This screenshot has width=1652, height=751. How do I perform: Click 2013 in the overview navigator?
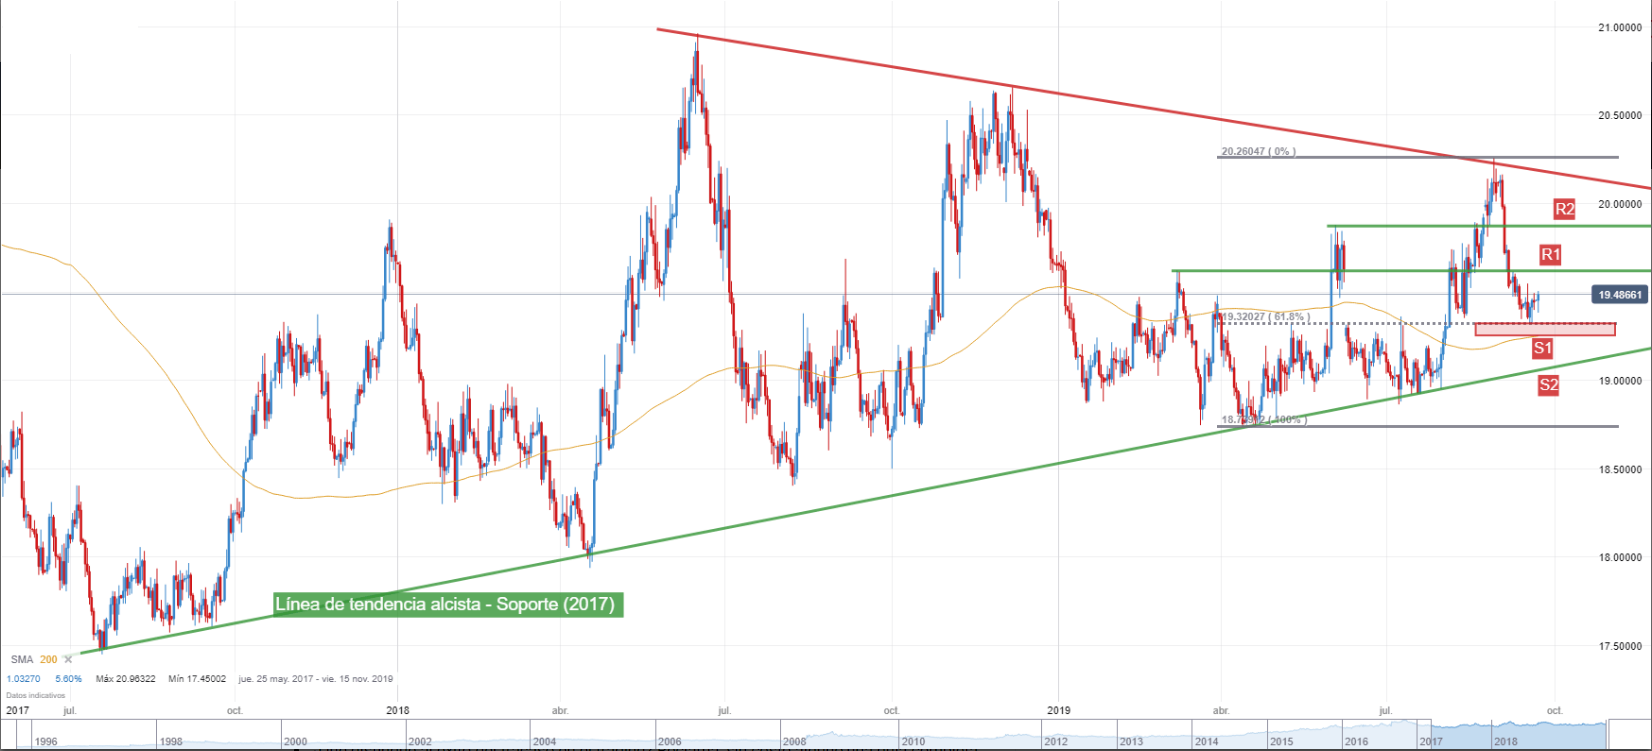click(x=1131, y=742)
